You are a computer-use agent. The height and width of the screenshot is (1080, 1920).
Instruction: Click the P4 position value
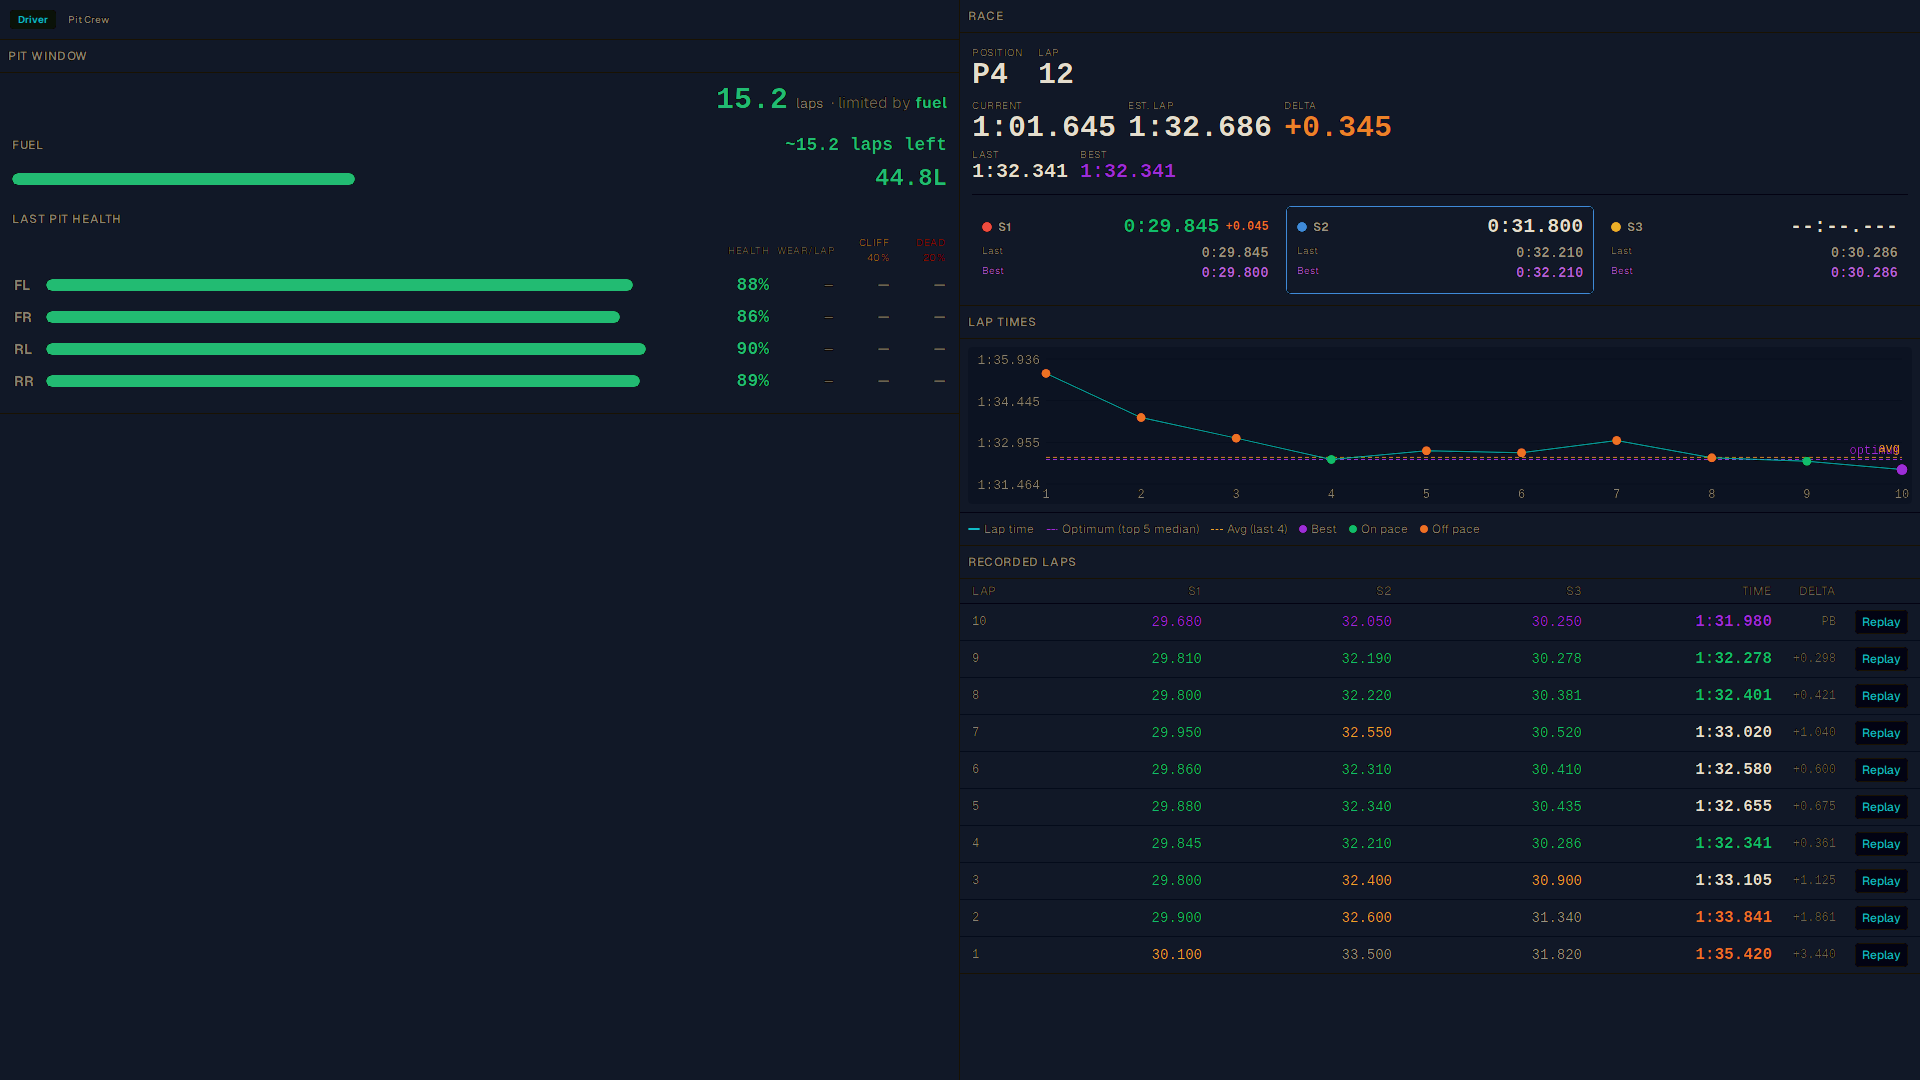[990, 73]
